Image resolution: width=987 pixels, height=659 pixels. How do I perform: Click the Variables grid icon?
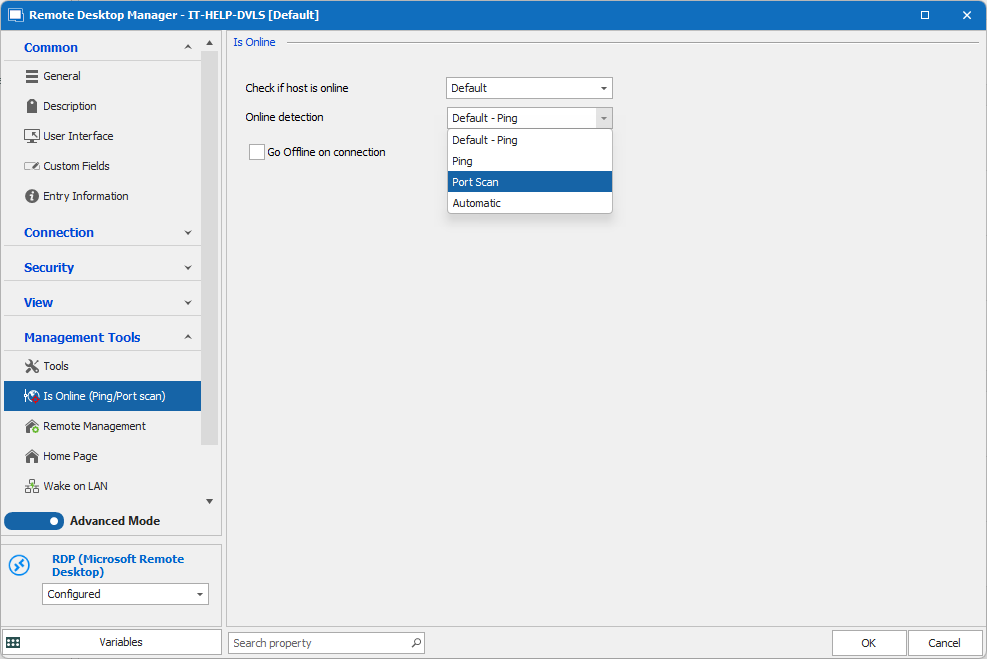(13, 642)
